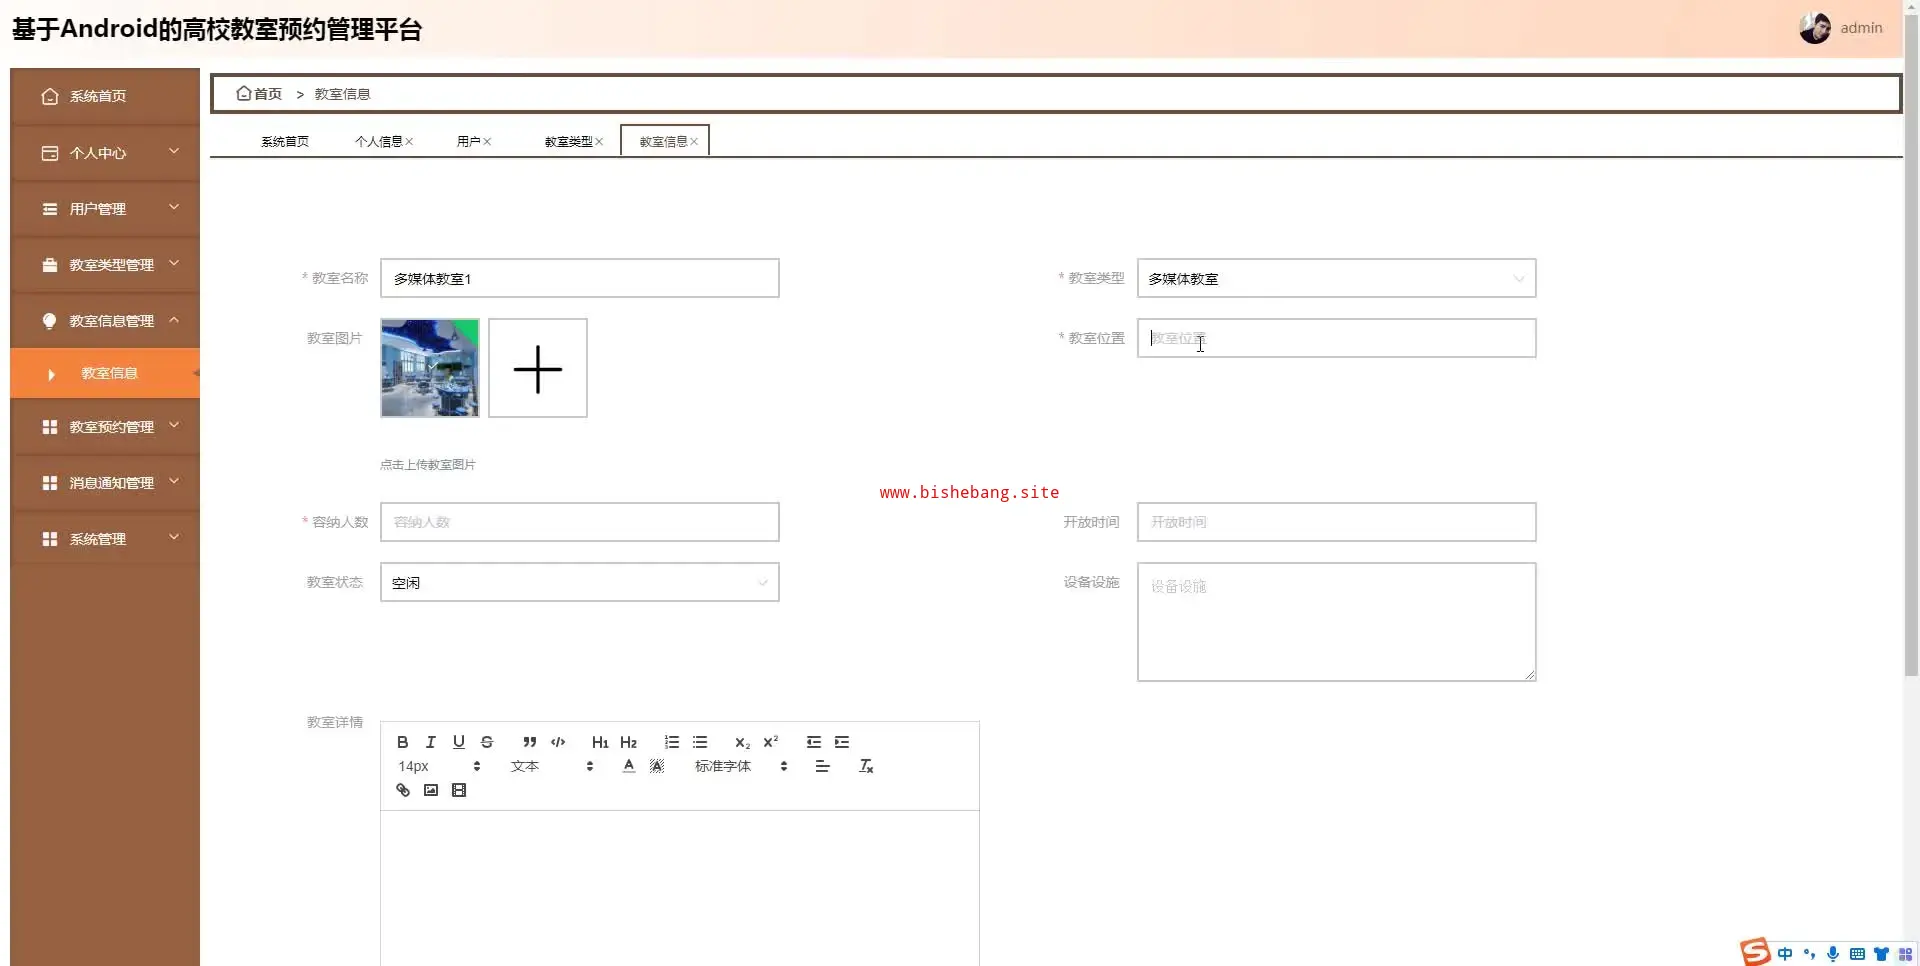Screen dimensions: 1920x966
Task: Expand the 教室预约管理 sidebar menu
Action: tap(105, 427)
